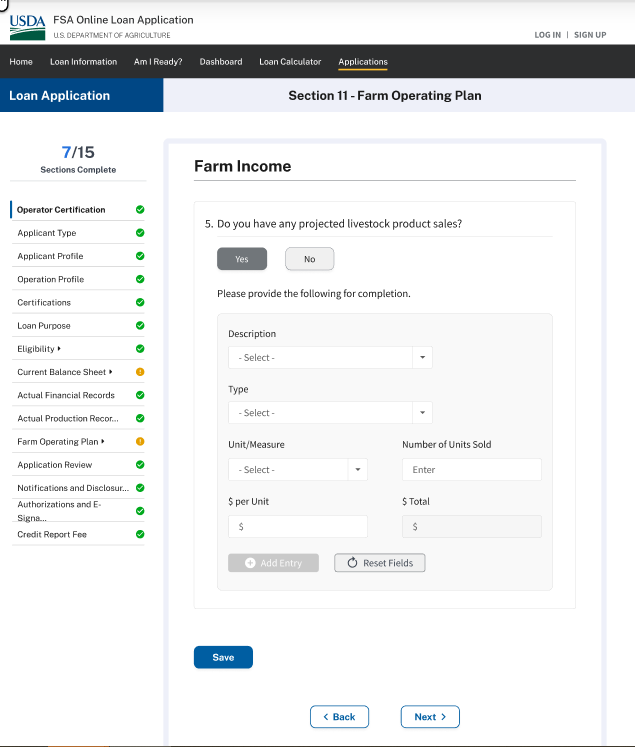Click the blue Save button
This screenshot has height=747, width=635.
[223, 657]
